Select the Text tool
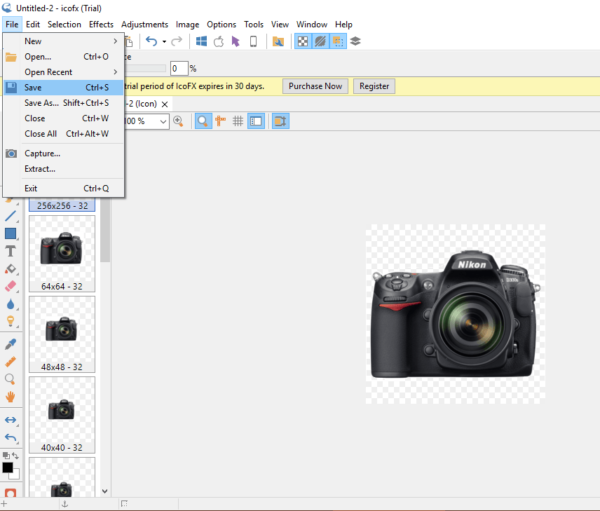600x511 pixels. (x=10, y=251)
